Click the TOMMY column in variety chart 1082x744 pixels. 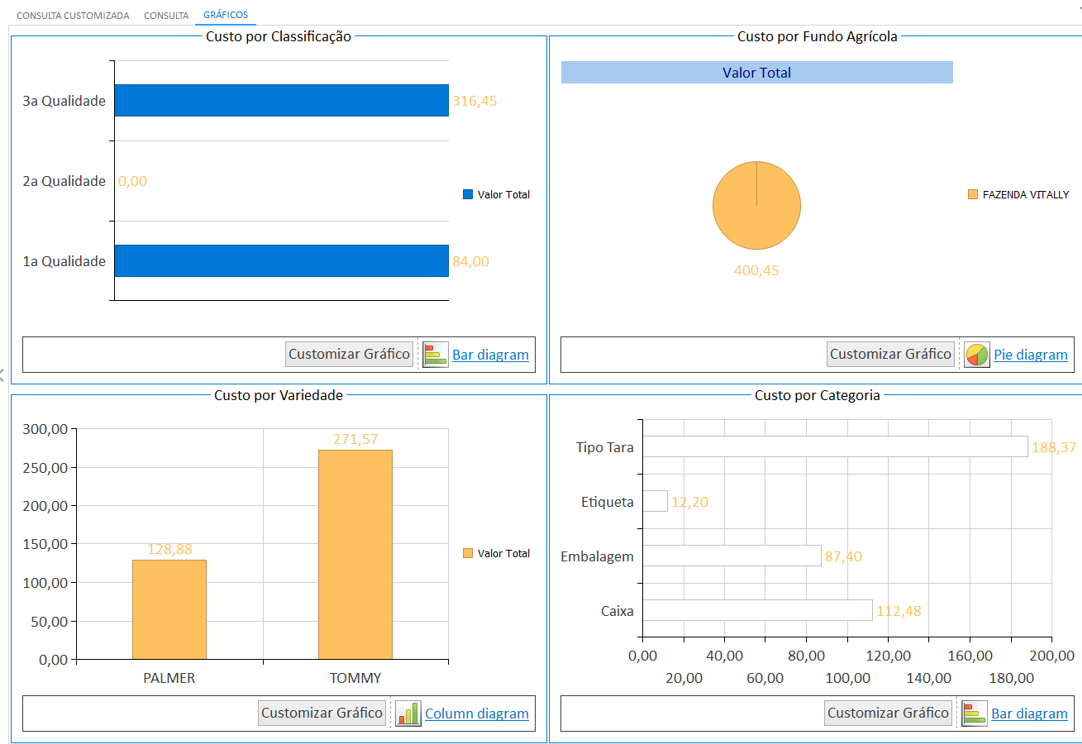[x=355, y=555]
